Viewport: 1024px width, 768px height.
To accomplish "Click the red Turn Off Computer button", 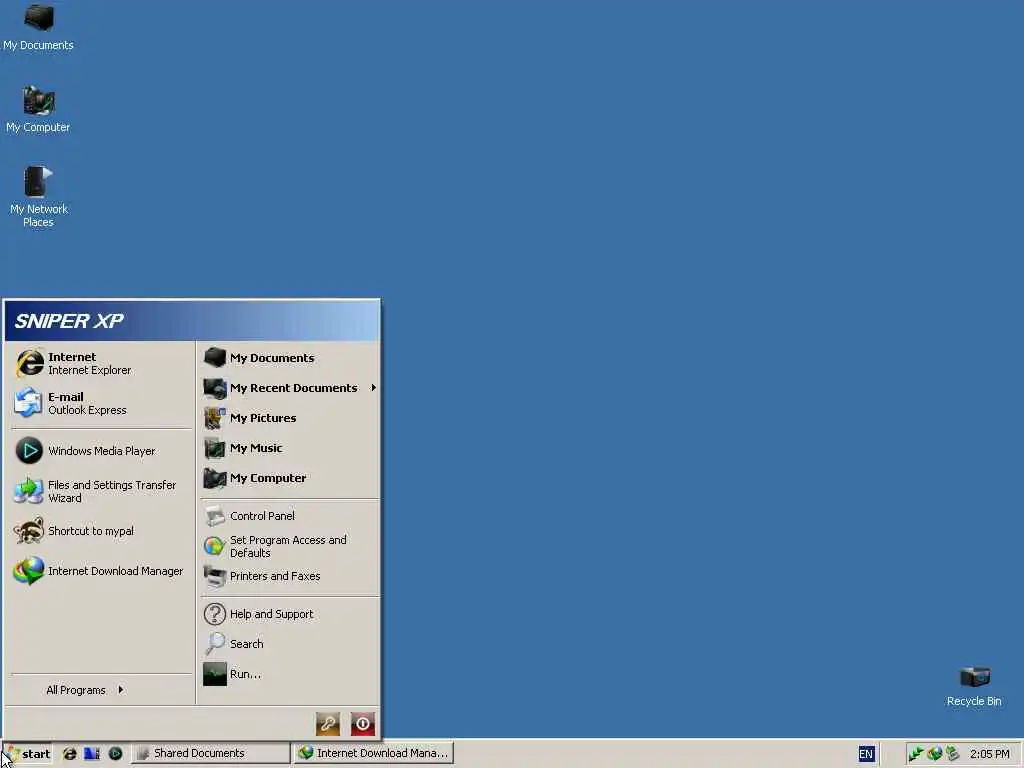I will click(363, 724).
